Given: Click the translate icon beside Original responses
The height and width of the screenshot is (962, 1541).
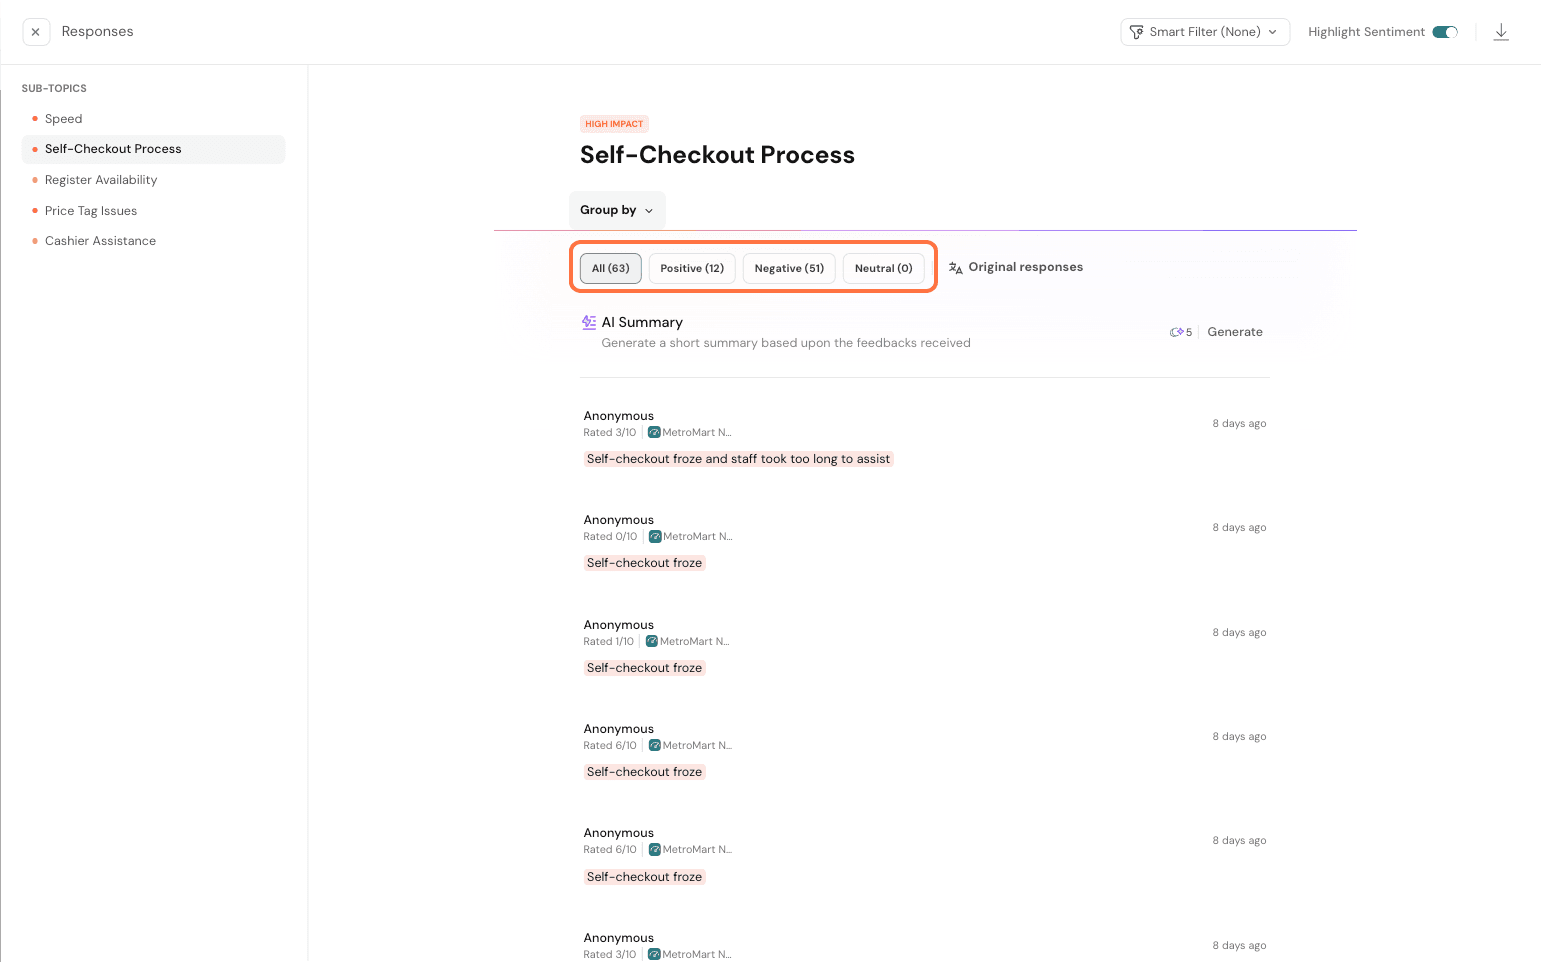Looking at the screenshot, I should (x=956, y=268).
